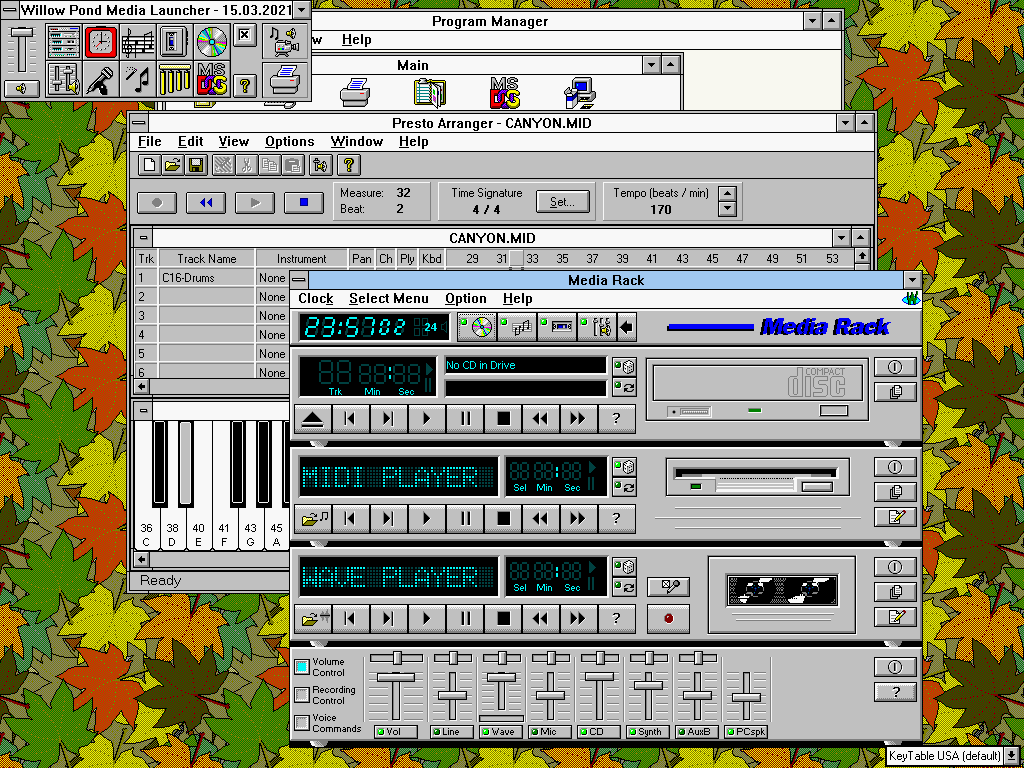Click the Set... time signature button
Image resolution: width=1024 pixels, height=768 pixels.
562,202
